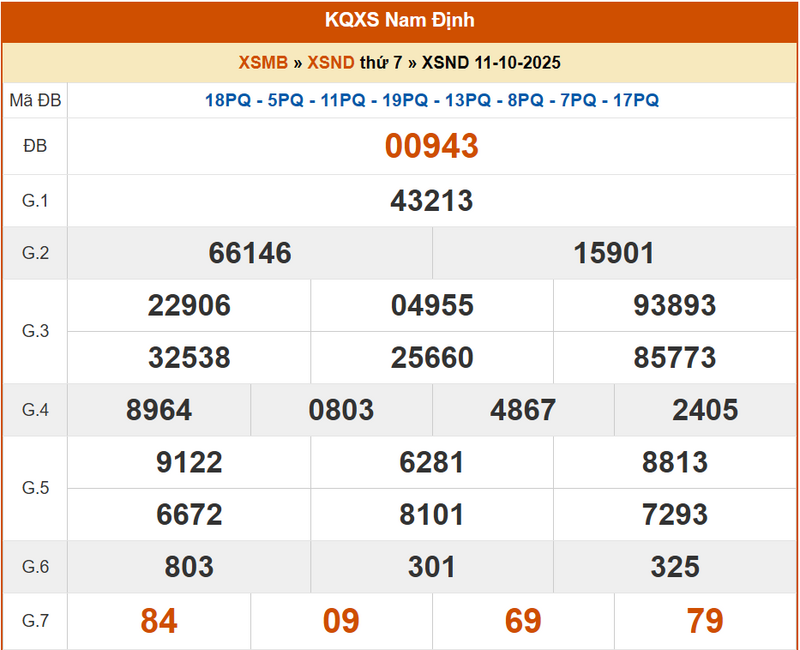
Task: Click G.5 number 7293
Action: click(x=675, y=514)
